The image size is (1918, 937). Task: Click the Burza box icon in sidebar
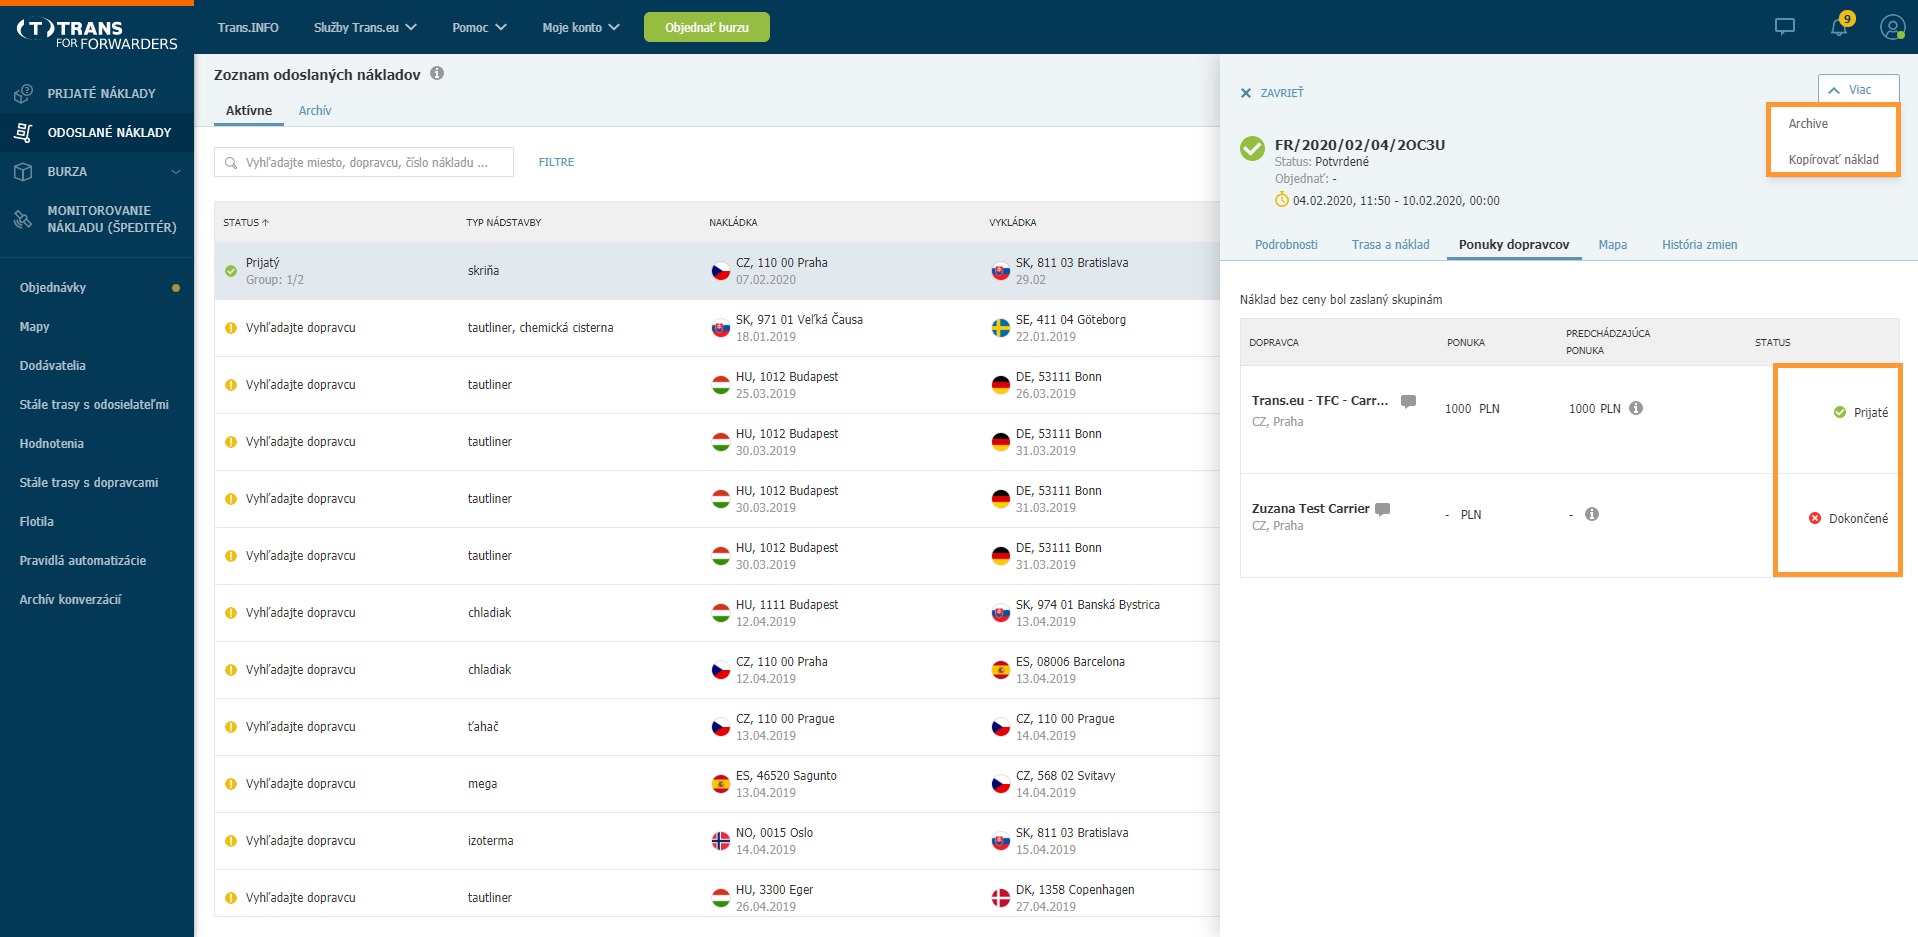pos(23,172)
